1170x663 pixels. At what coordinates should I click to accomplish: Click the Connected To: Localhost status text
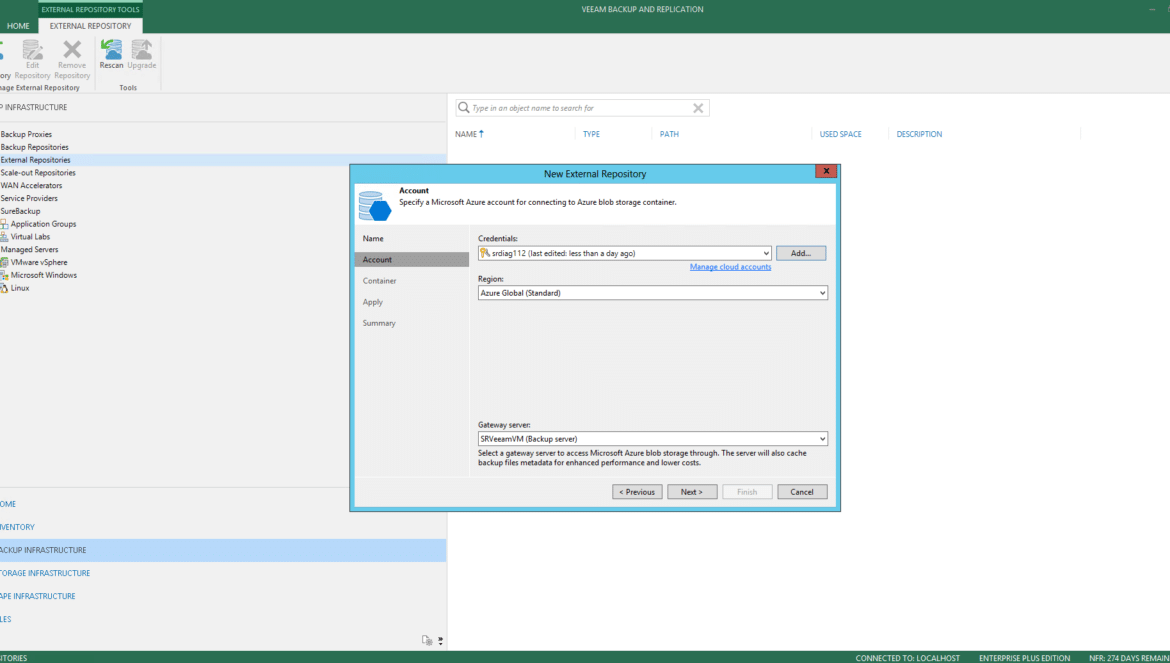click(907, 659)
